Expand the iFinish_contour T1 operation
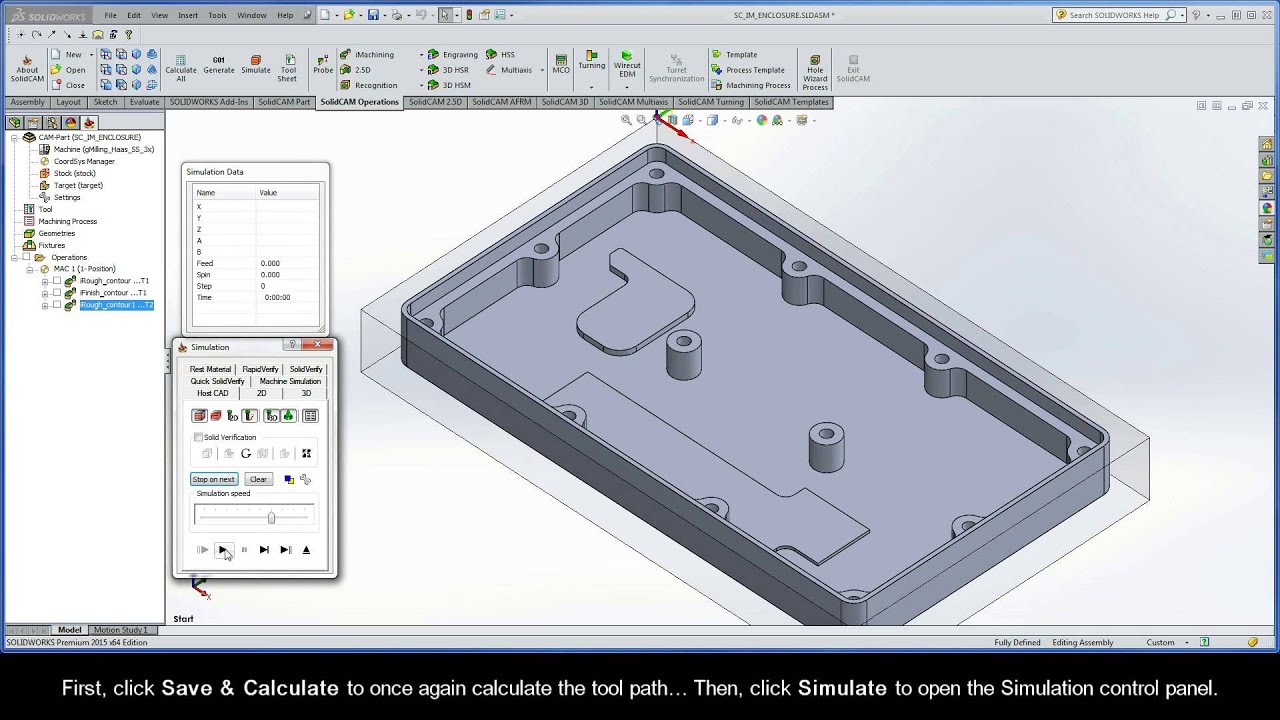Screen dimensions: 1280x720 pos(45,293)
